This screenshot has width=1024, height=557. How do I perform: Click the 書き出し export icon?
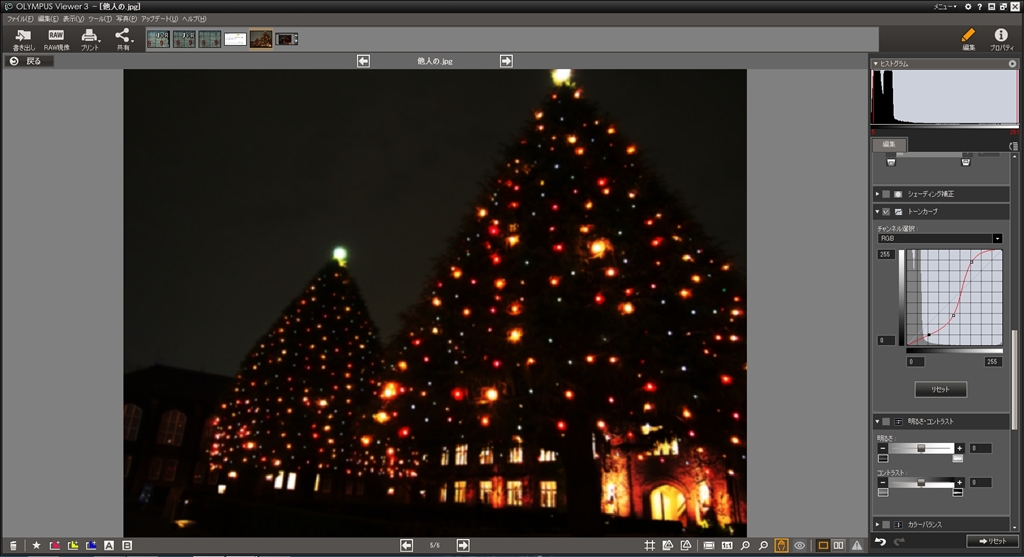pyautogui.click(x=24, y=39)
